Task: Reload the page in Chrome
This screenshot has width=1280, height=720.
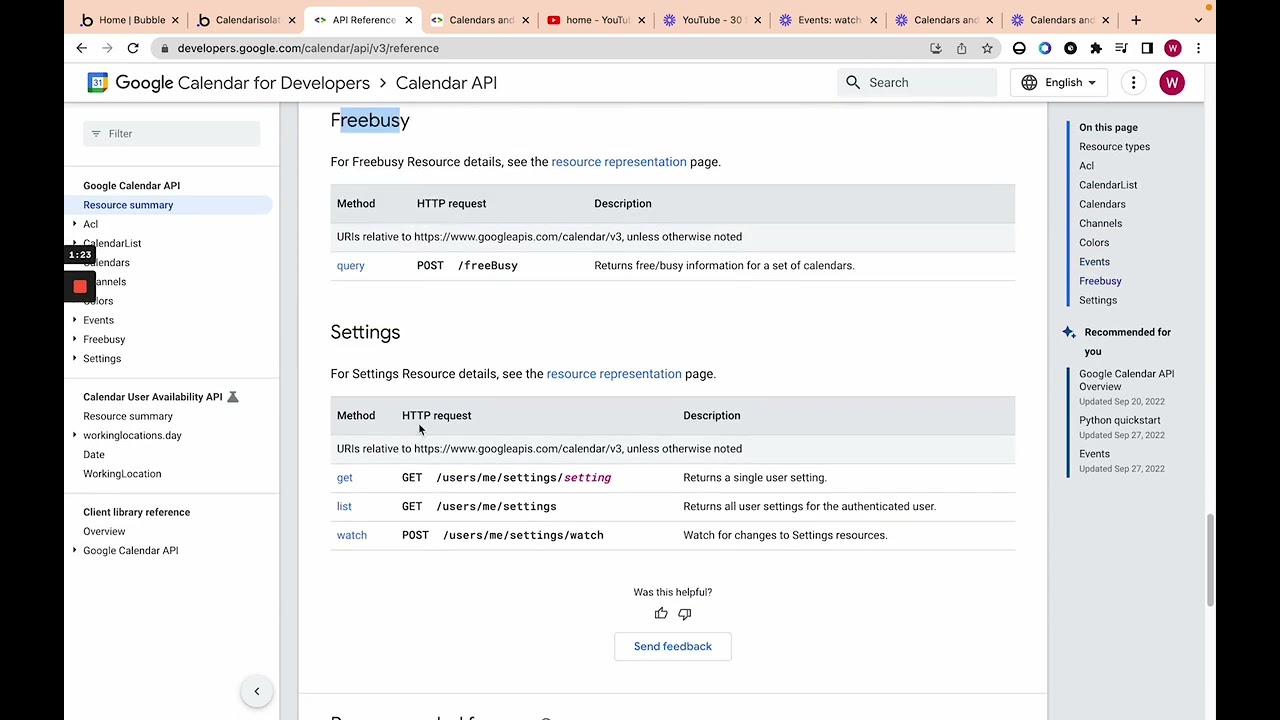Action: pos(133,48)
